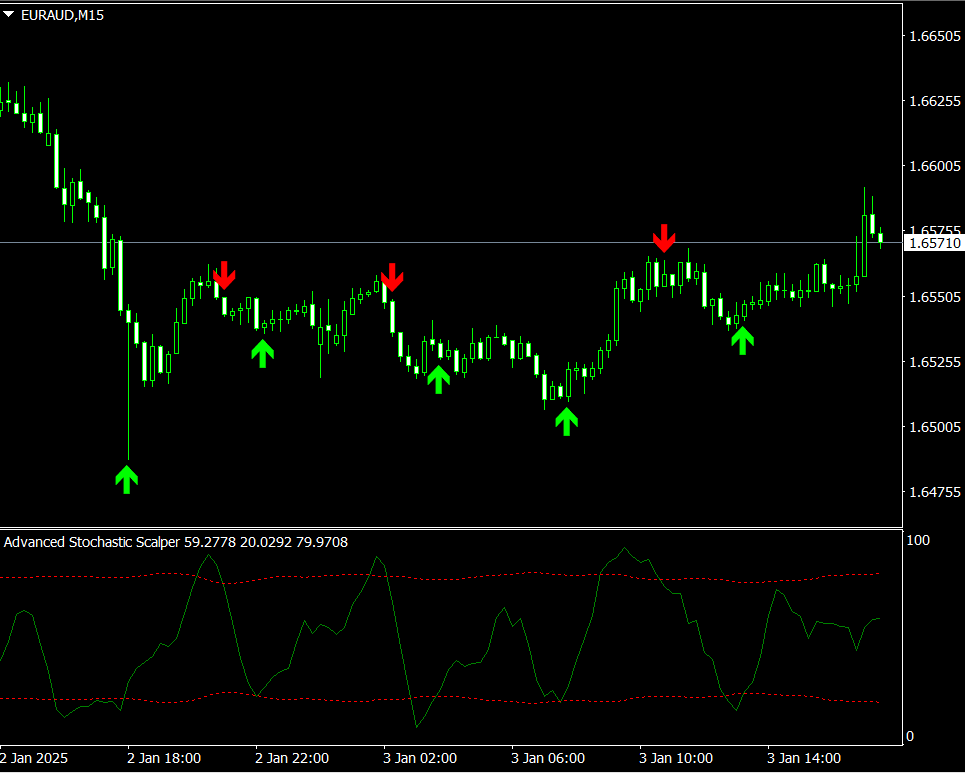
Task: Click the red sell arrow near 3 Jan 10:00
Action: [664, 238]
